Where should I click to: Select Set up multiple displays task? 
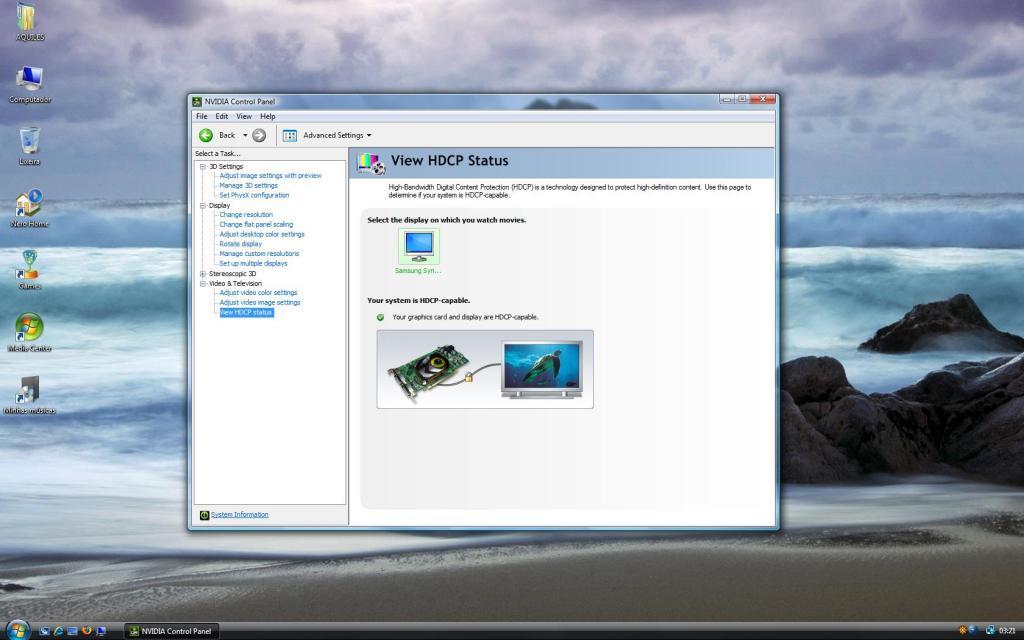[x=253, y=264]
